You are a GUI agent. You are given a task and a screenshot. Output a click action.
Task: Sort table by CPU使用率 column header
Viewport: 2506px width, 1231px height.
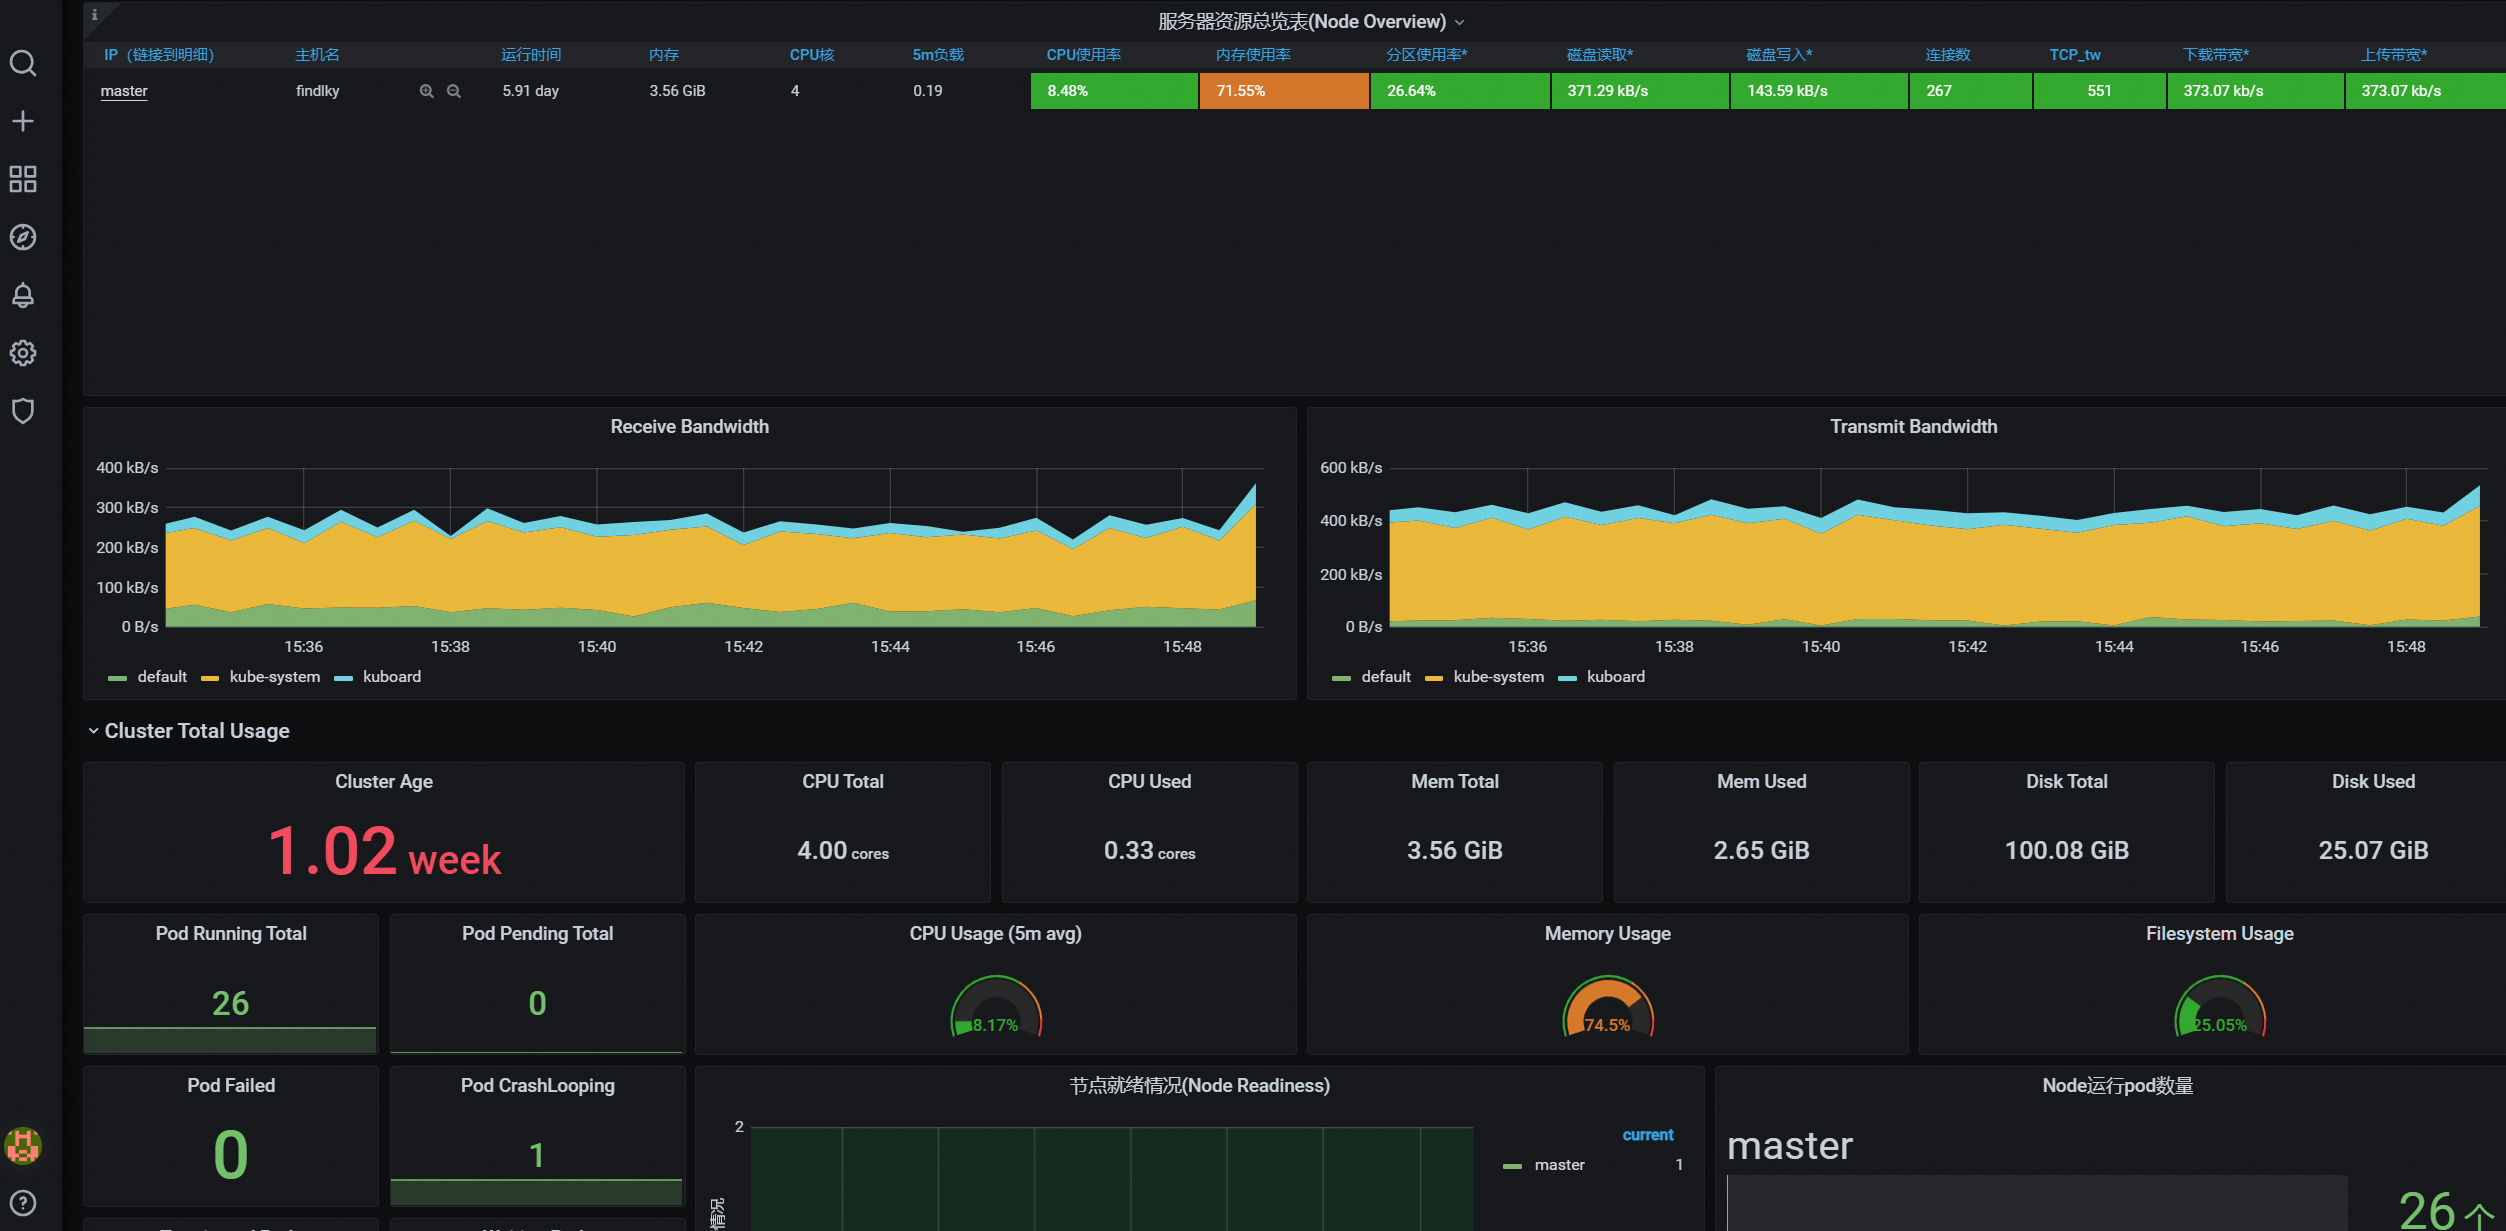tap(1083, 55)
